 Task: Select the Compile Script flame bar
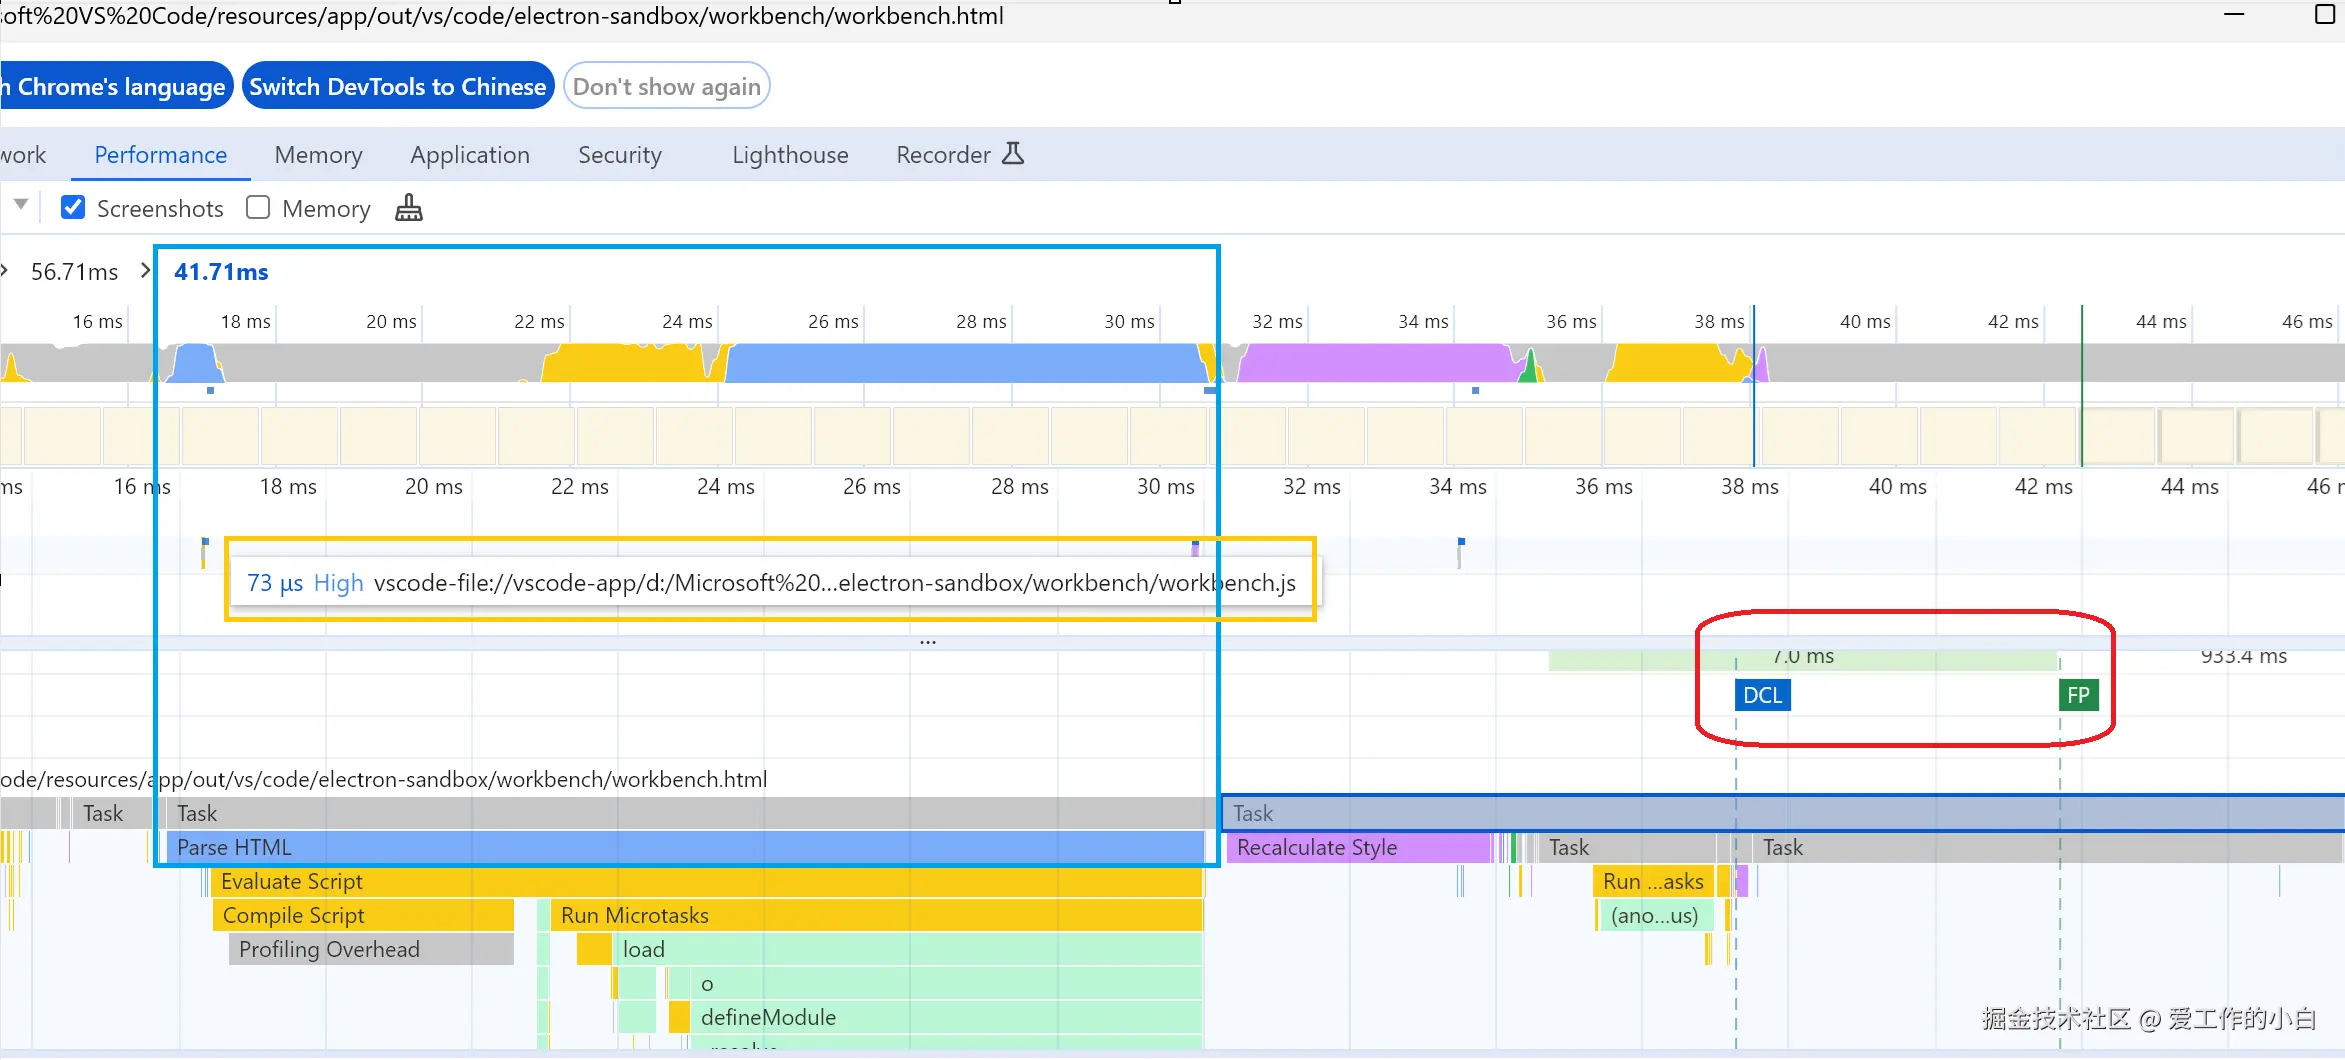coord(363,915)
